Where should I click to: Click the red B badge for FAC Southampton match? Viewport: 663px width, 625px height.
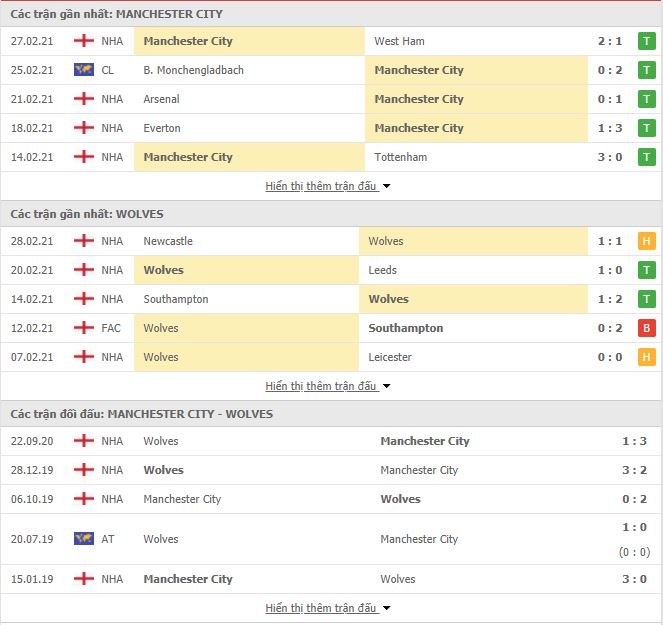(647, 328)
